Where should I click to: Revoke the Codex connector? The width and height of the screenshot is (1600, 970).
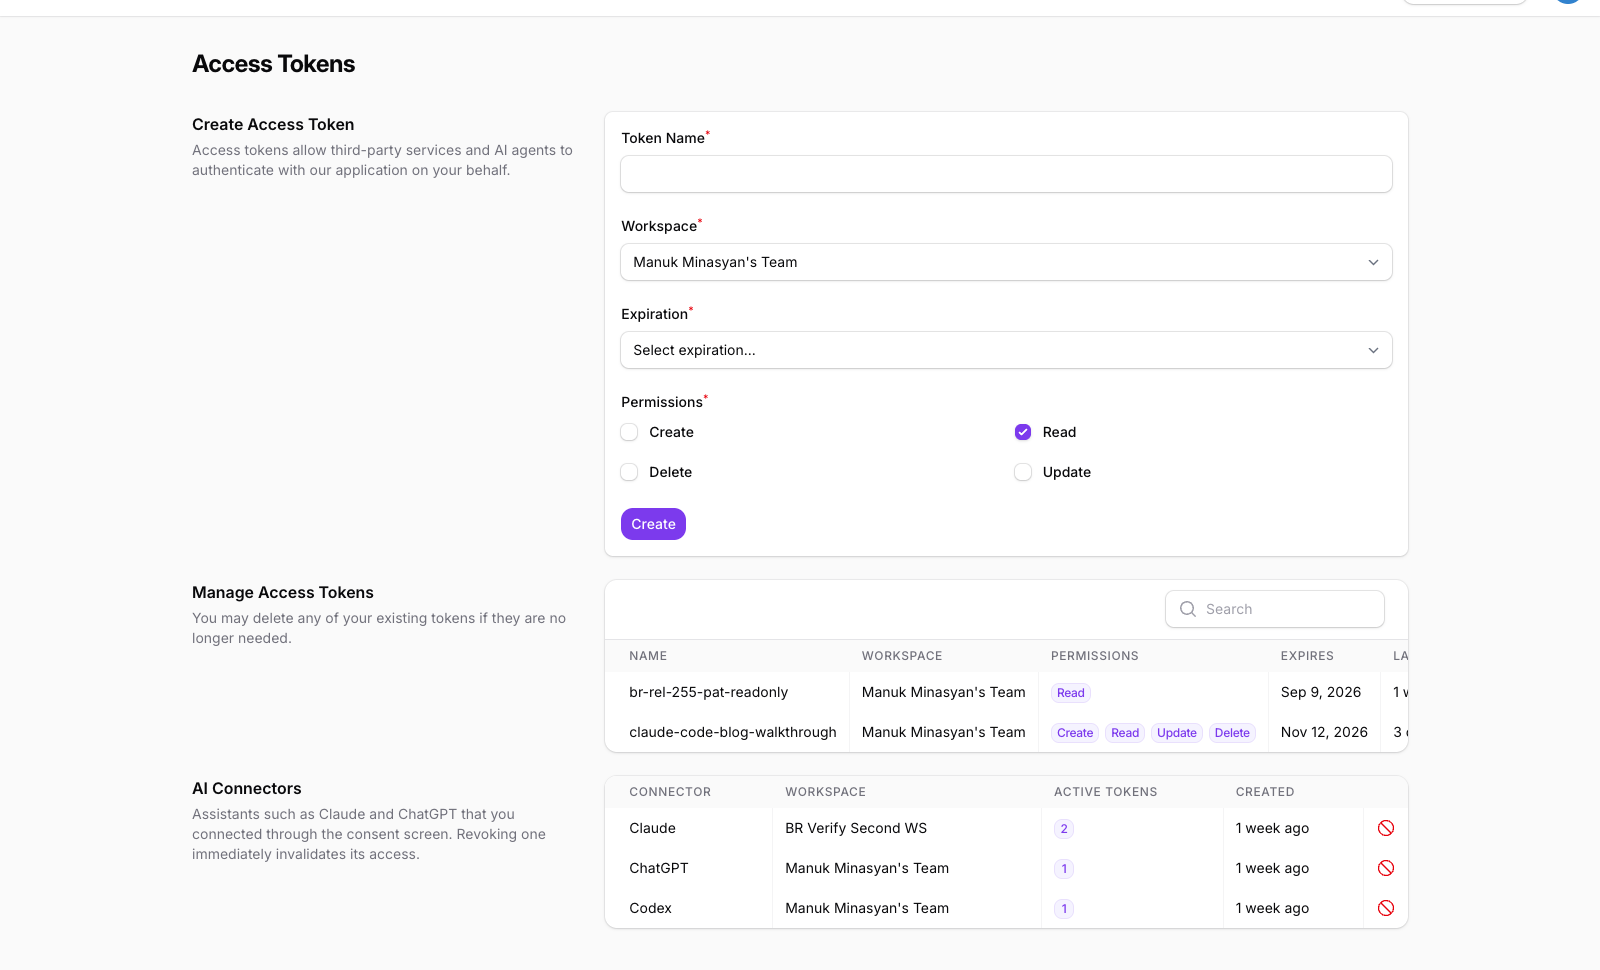coord(1386,908)
